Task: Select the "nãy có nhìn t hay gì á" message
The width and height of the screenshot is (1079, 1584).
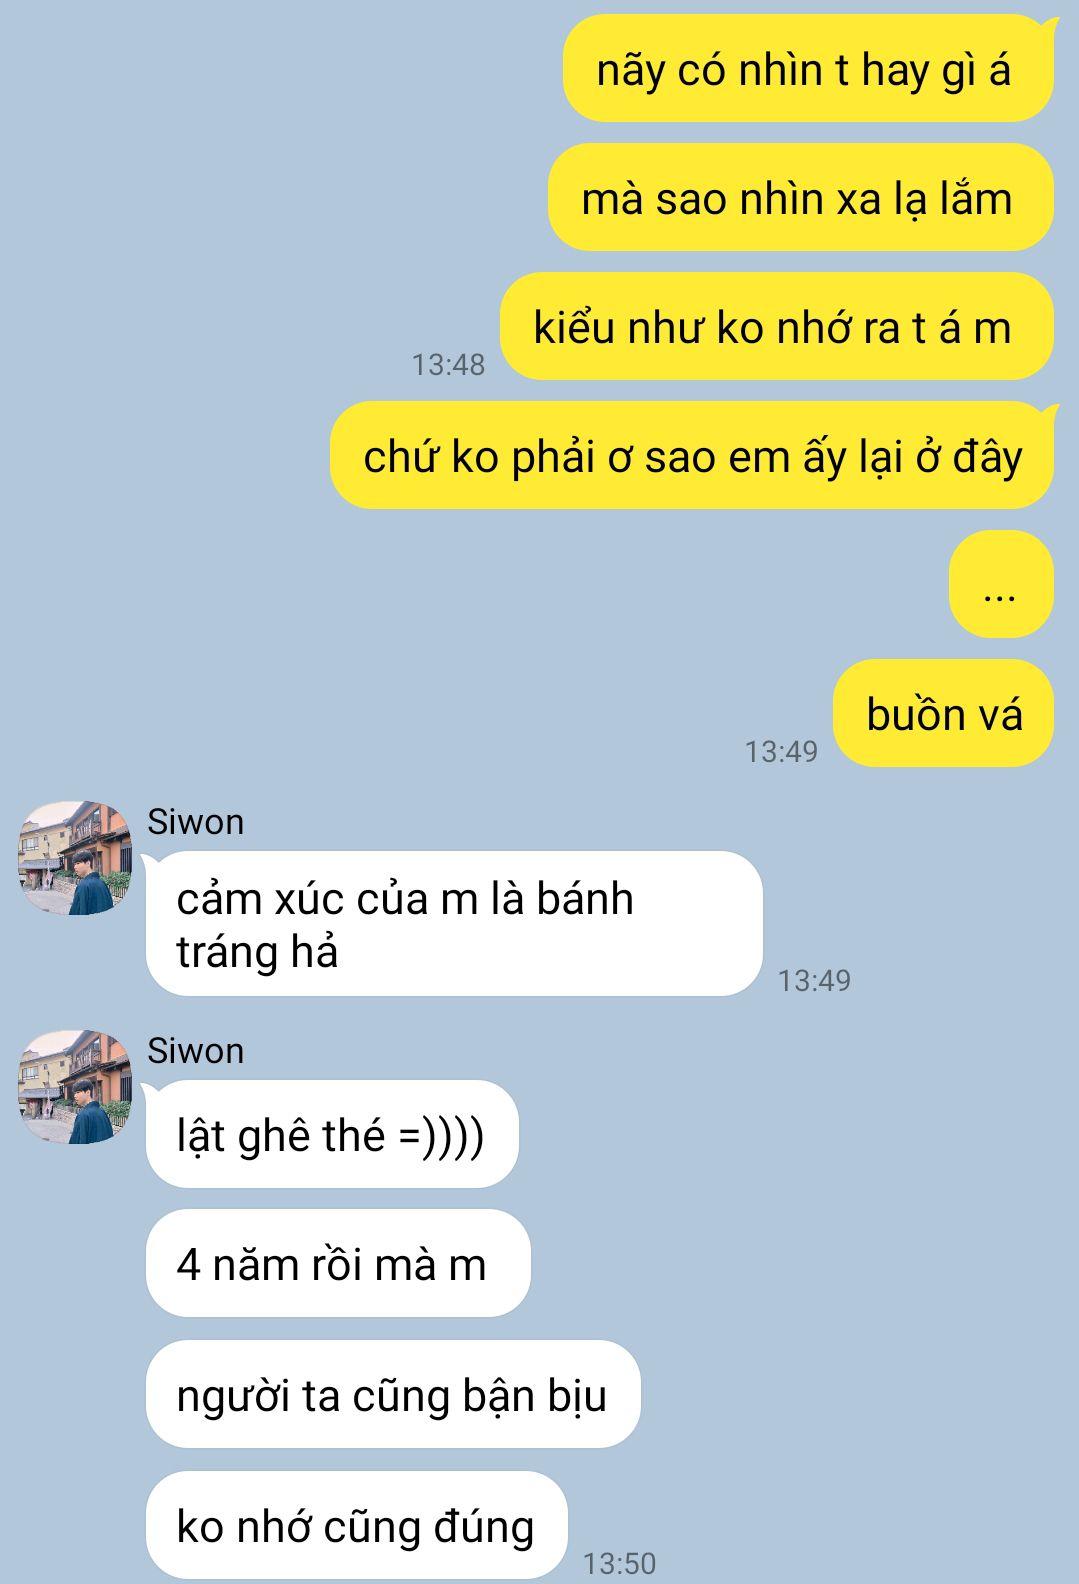Action: [x=808, y=69]
